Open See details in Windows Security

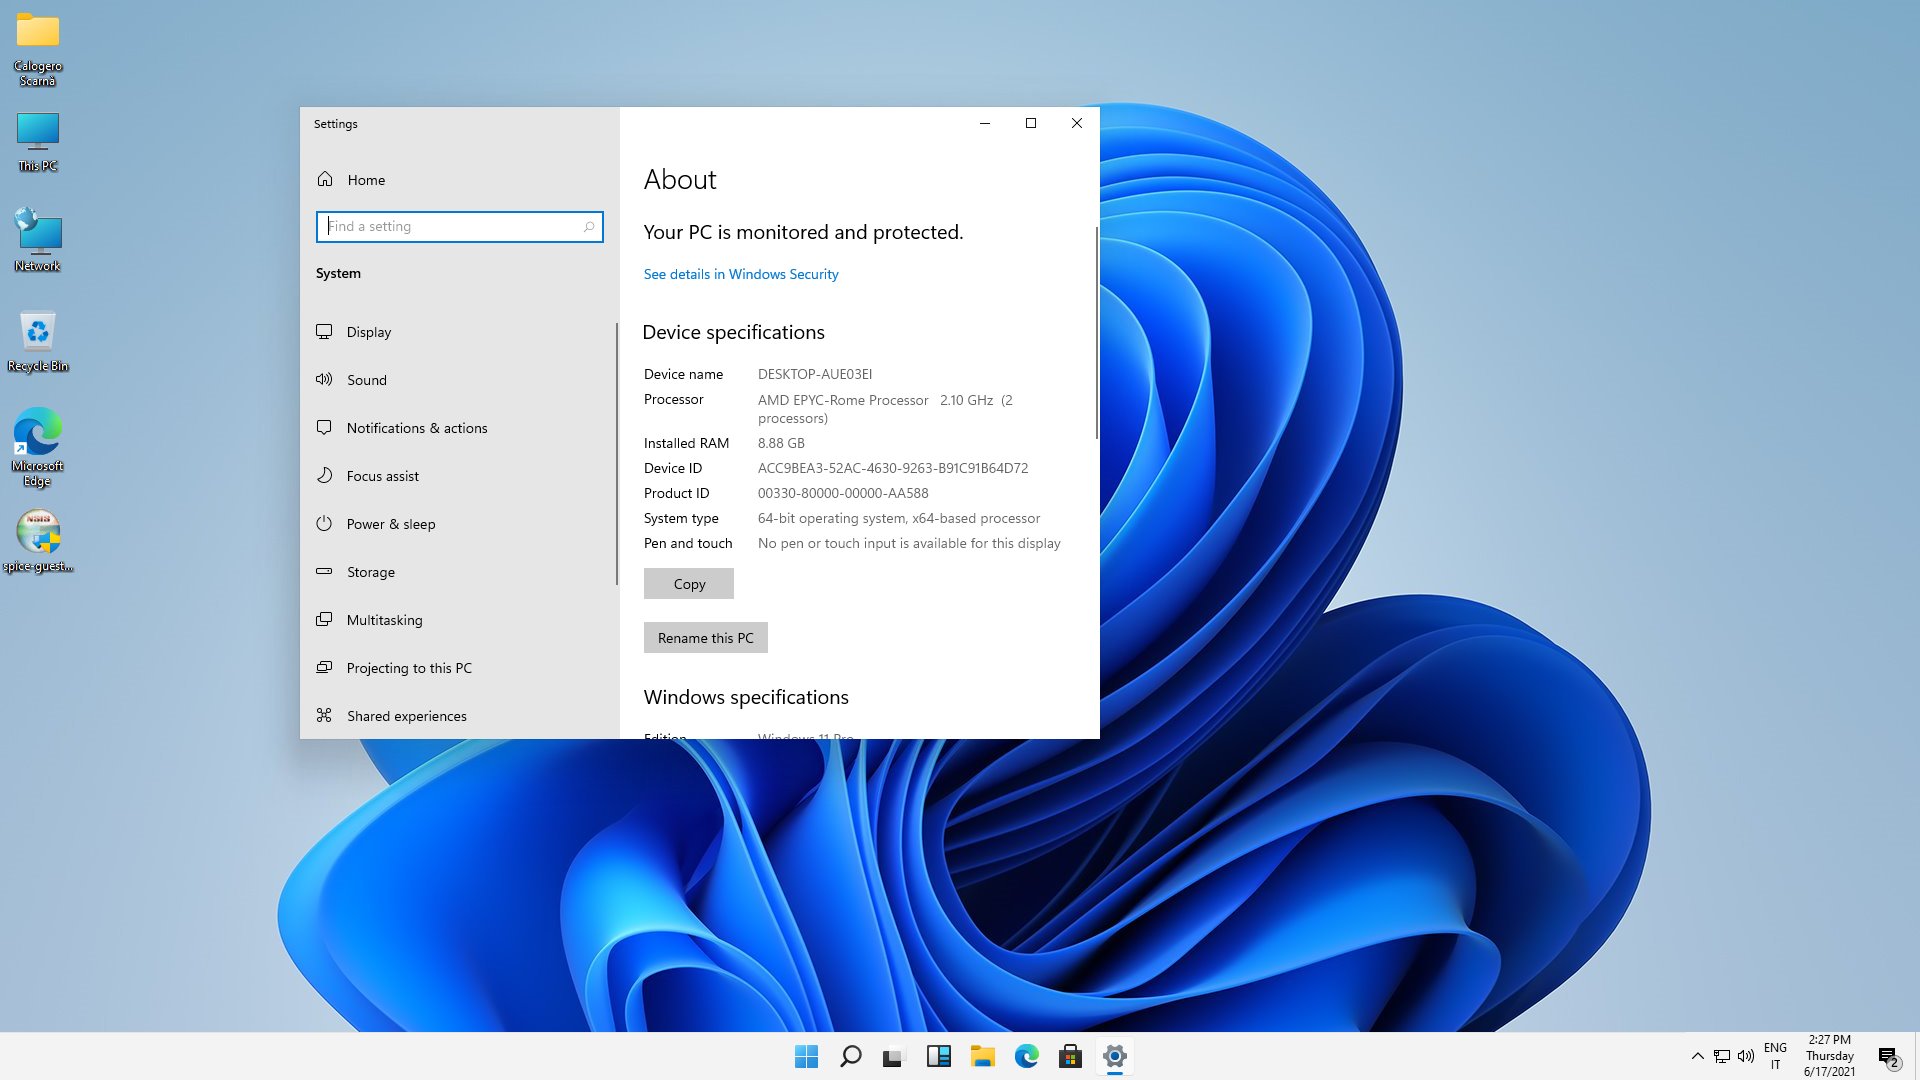click(740, 274)
